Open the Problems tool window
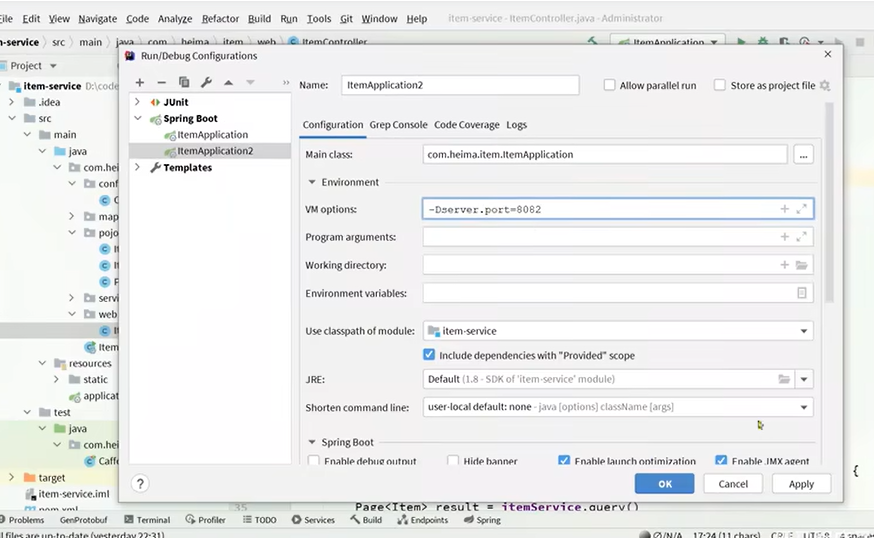Viewport: 874px width, 538px height. click(x=21, y=520)
